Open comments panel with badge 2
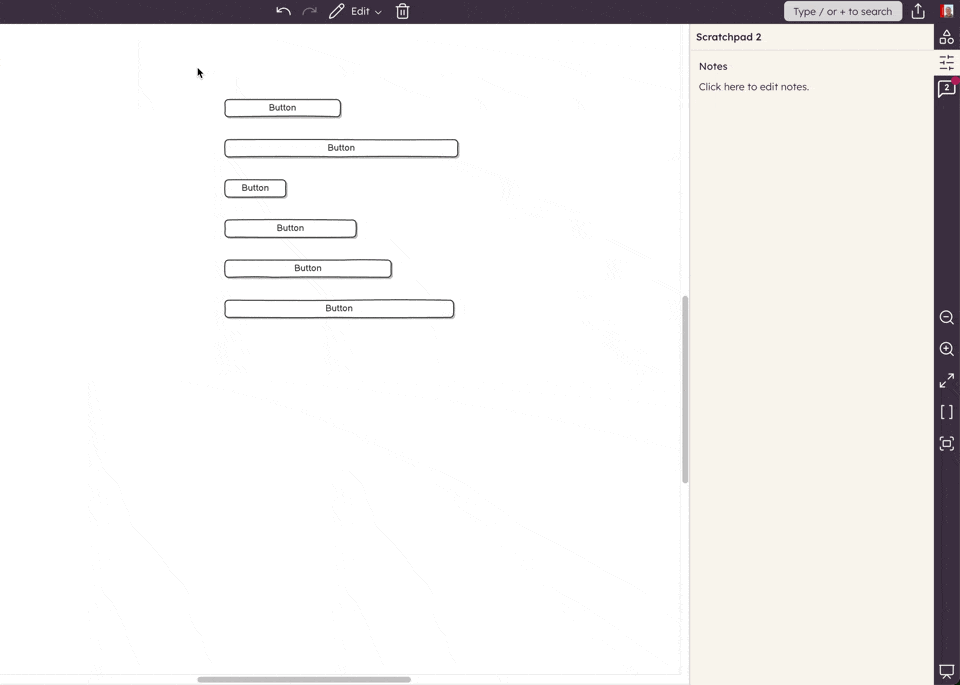Viewport: 960px width, 685px height. [x=946, y=89]
